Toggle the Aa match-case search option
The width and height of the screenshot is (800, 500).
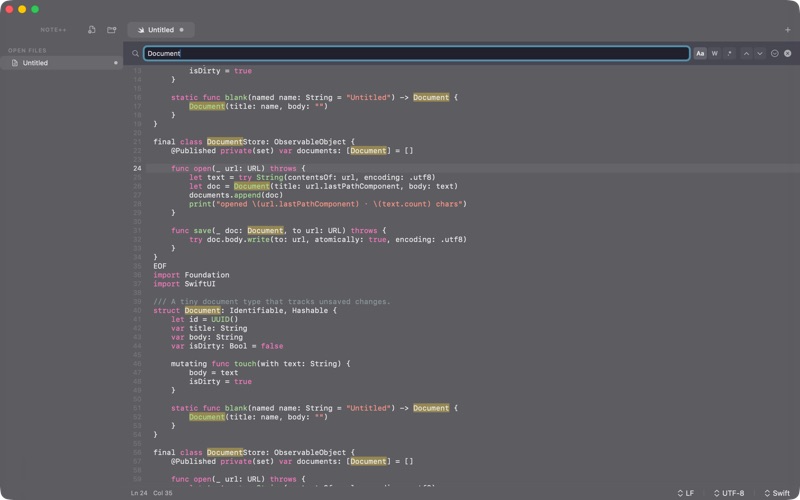[x=700, y=54]
